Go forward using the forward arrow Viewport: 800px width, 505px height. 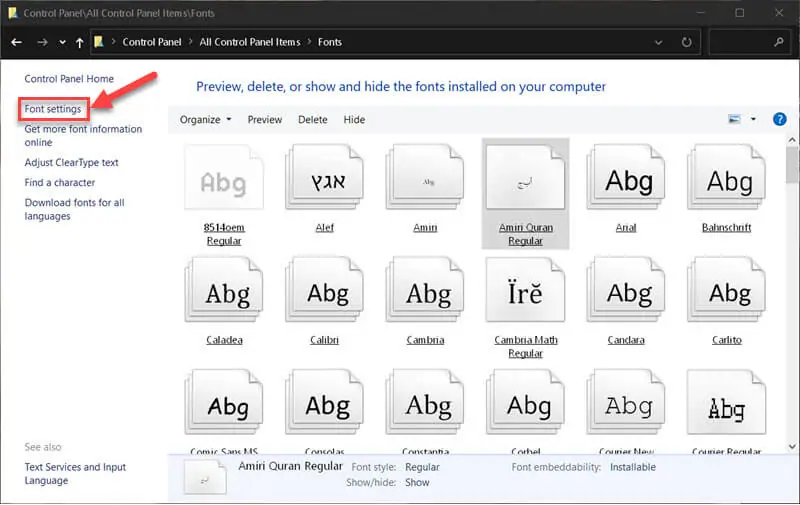click(x=42, y=42)
